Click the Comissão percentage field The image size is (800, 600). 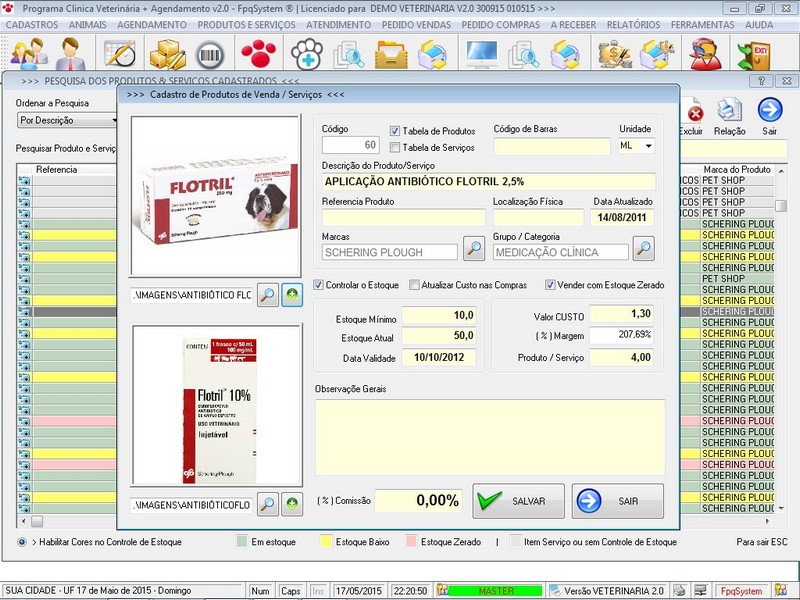click(x=418, y=501)
